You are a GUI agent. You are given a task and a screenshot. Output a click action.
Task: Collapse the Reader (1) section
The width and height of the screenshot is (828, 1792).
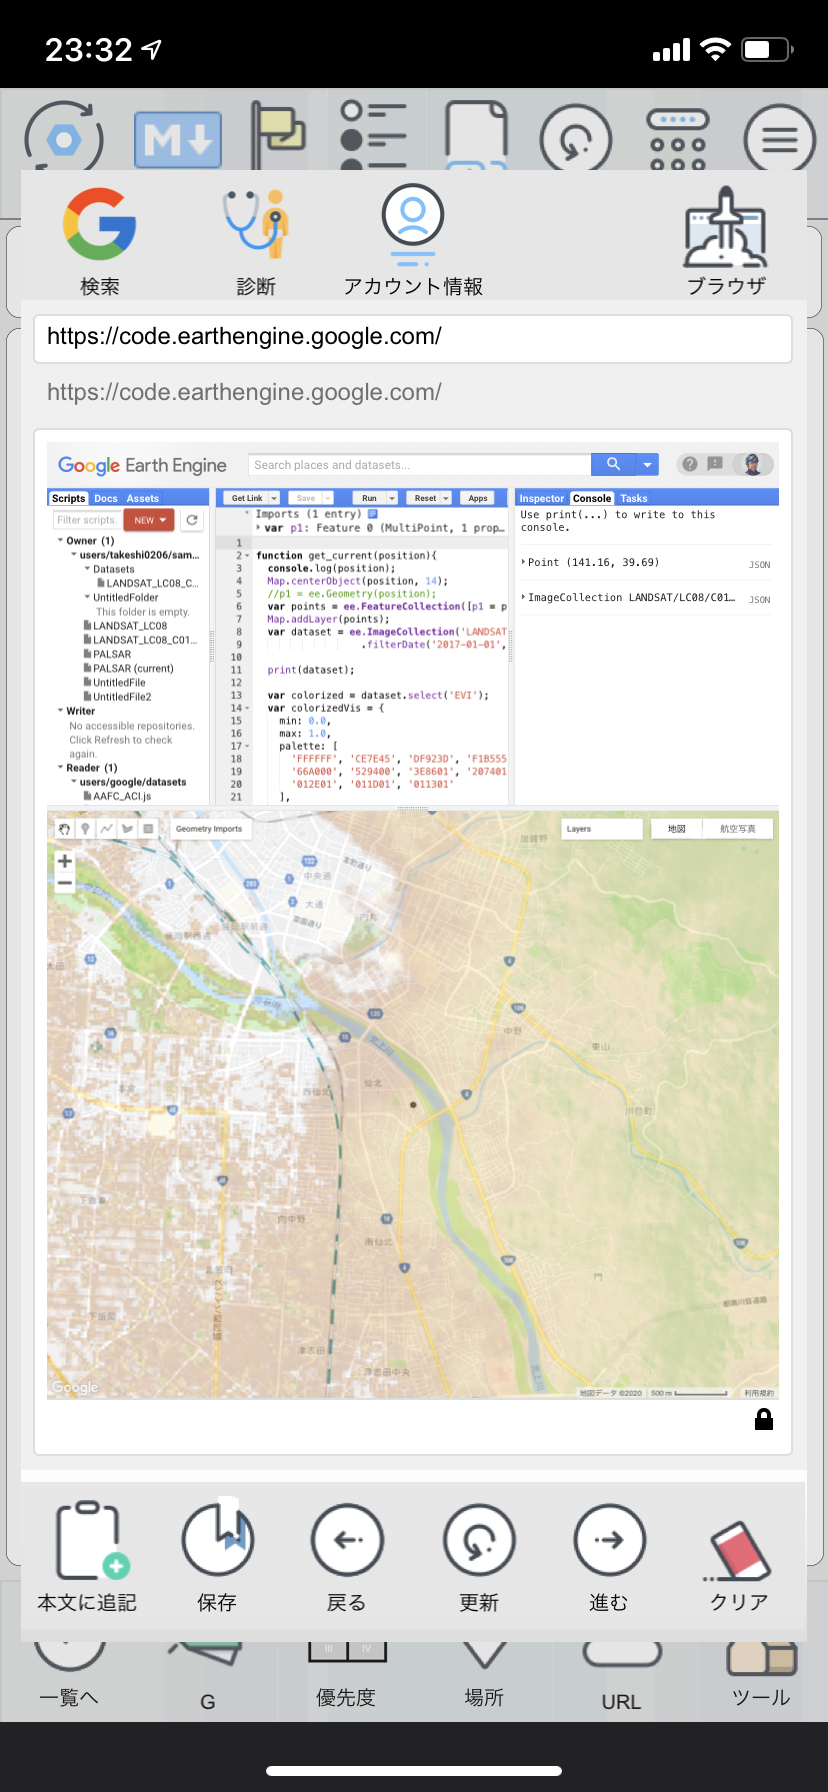pos(60,768)
